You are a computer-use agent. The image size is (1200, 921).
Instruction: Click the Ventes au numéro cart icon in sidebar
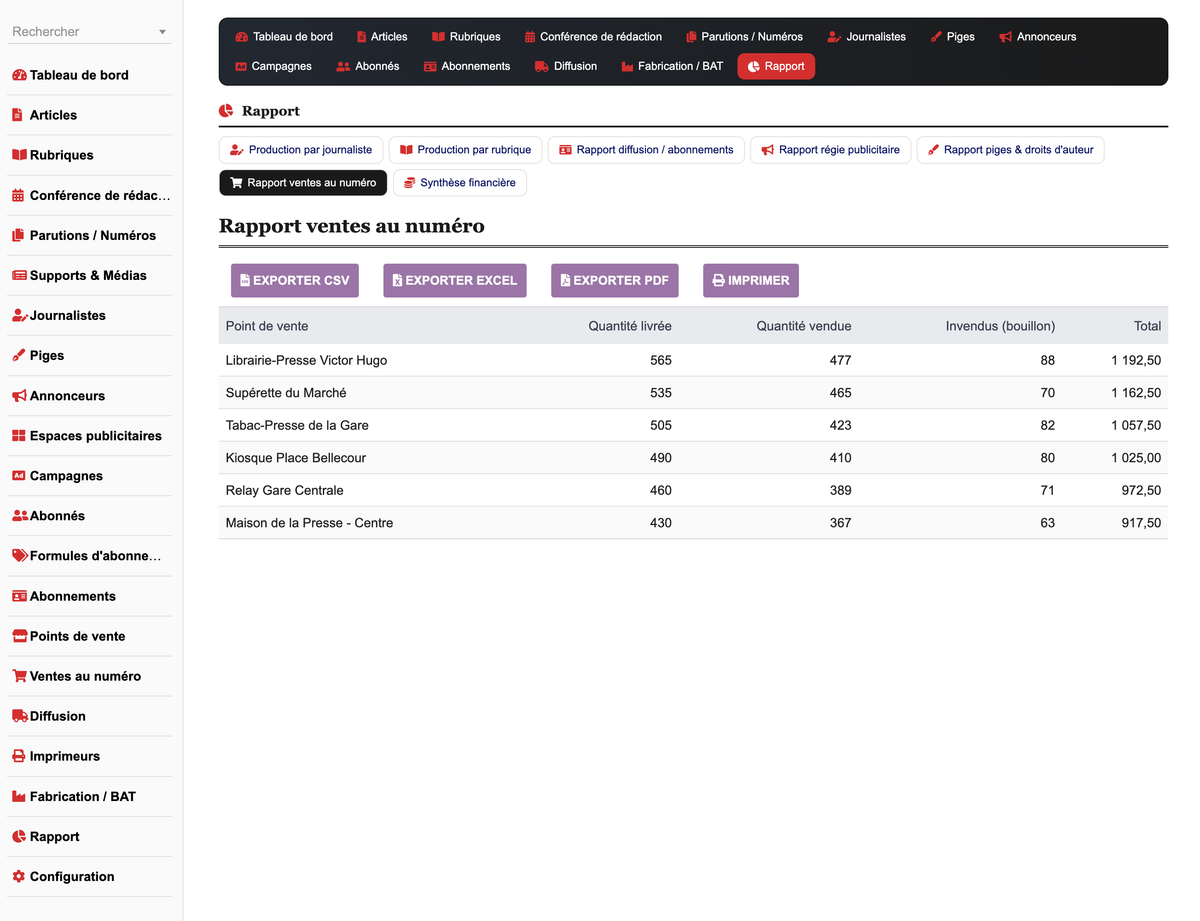(x=19, y=676)
